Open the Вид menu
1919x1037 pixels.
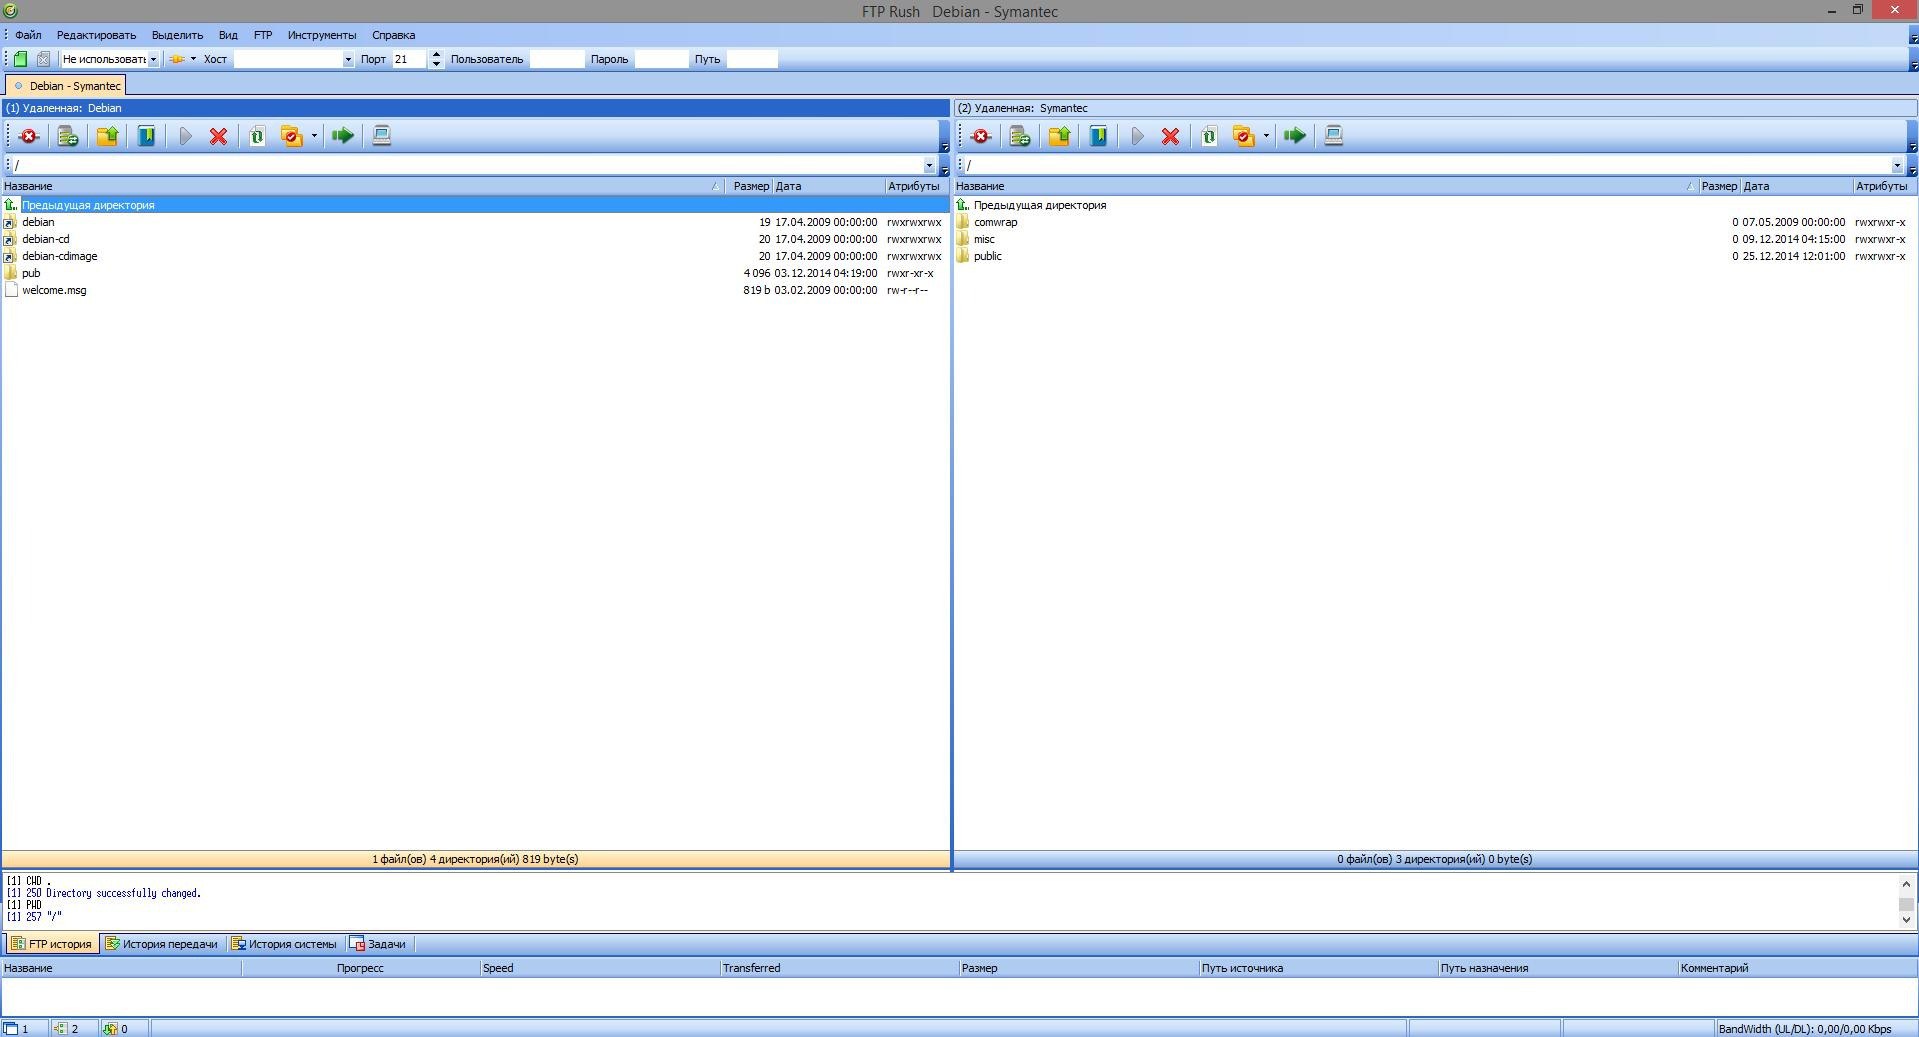click(228, 35)
